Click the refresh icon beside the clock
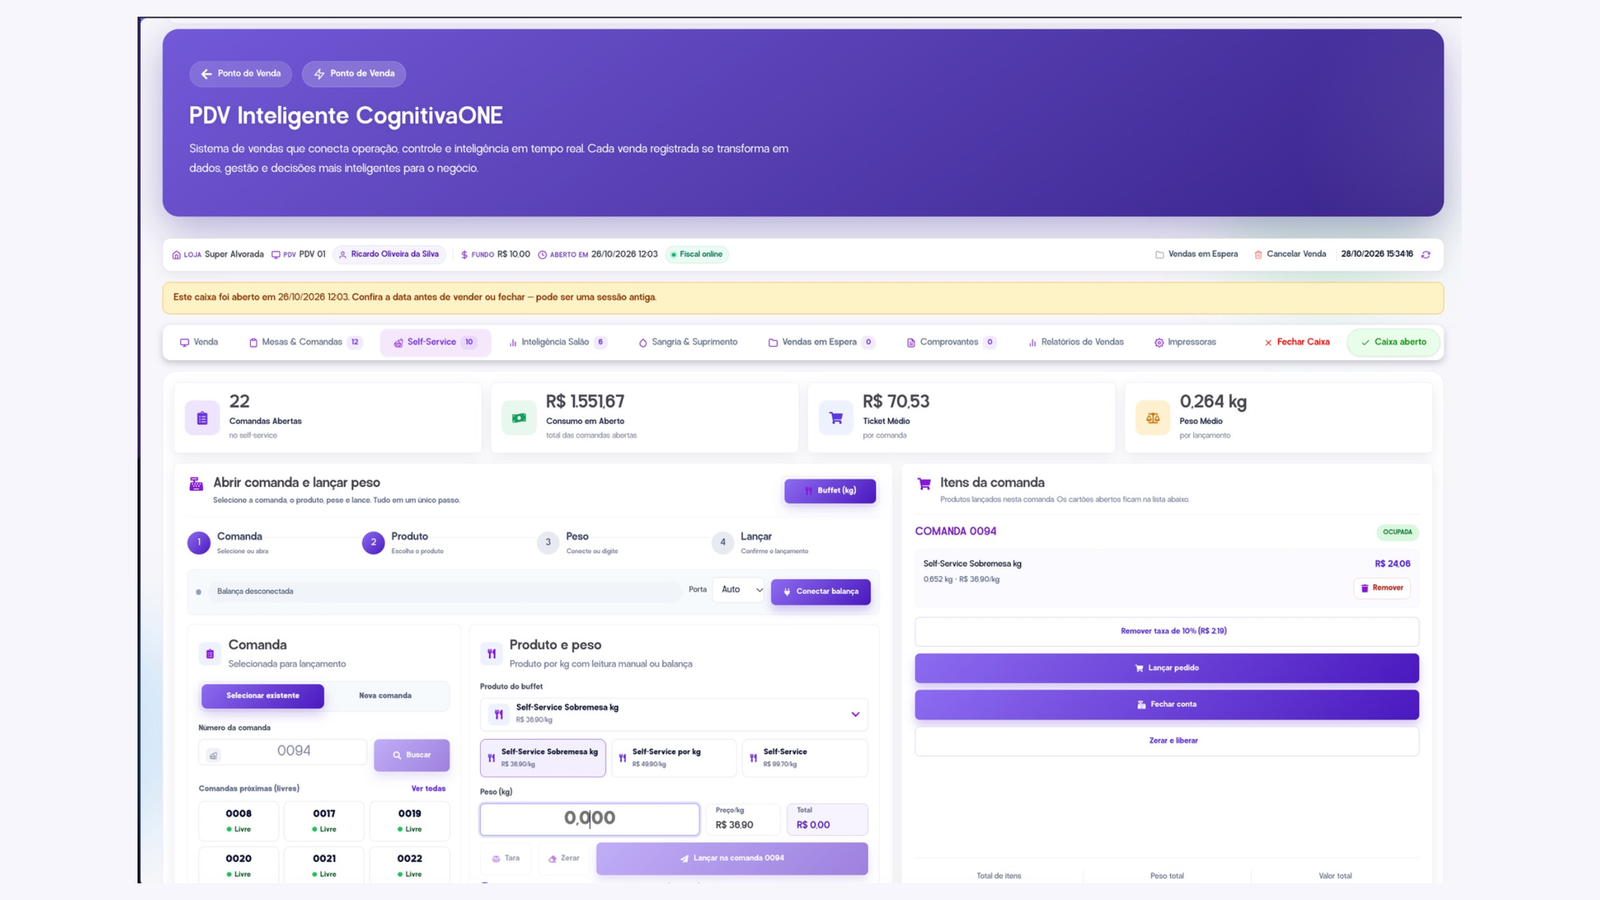The height and width of the screenshot is (900, 1600). (1426, 255)
